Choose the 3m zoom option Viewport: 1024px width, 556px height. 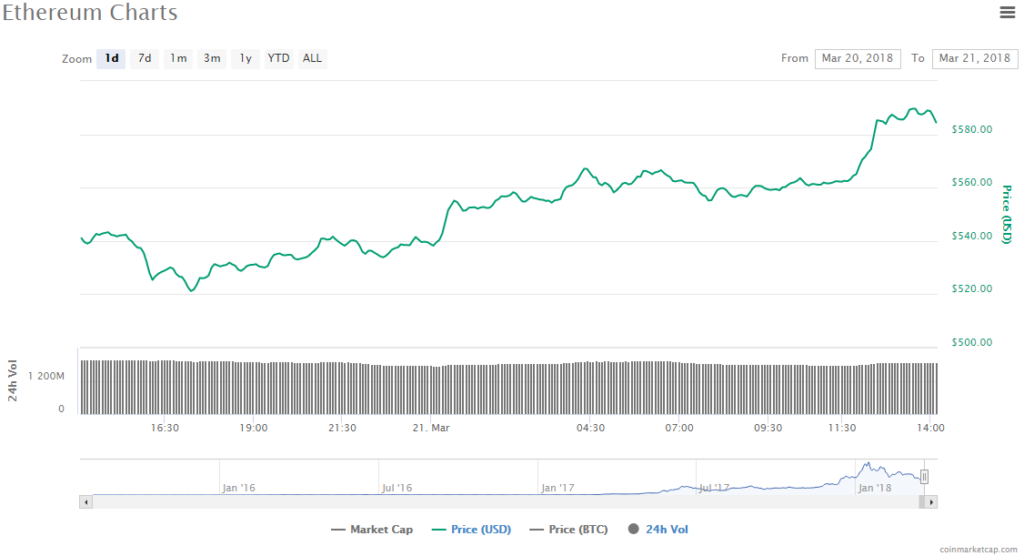point(212,59)
